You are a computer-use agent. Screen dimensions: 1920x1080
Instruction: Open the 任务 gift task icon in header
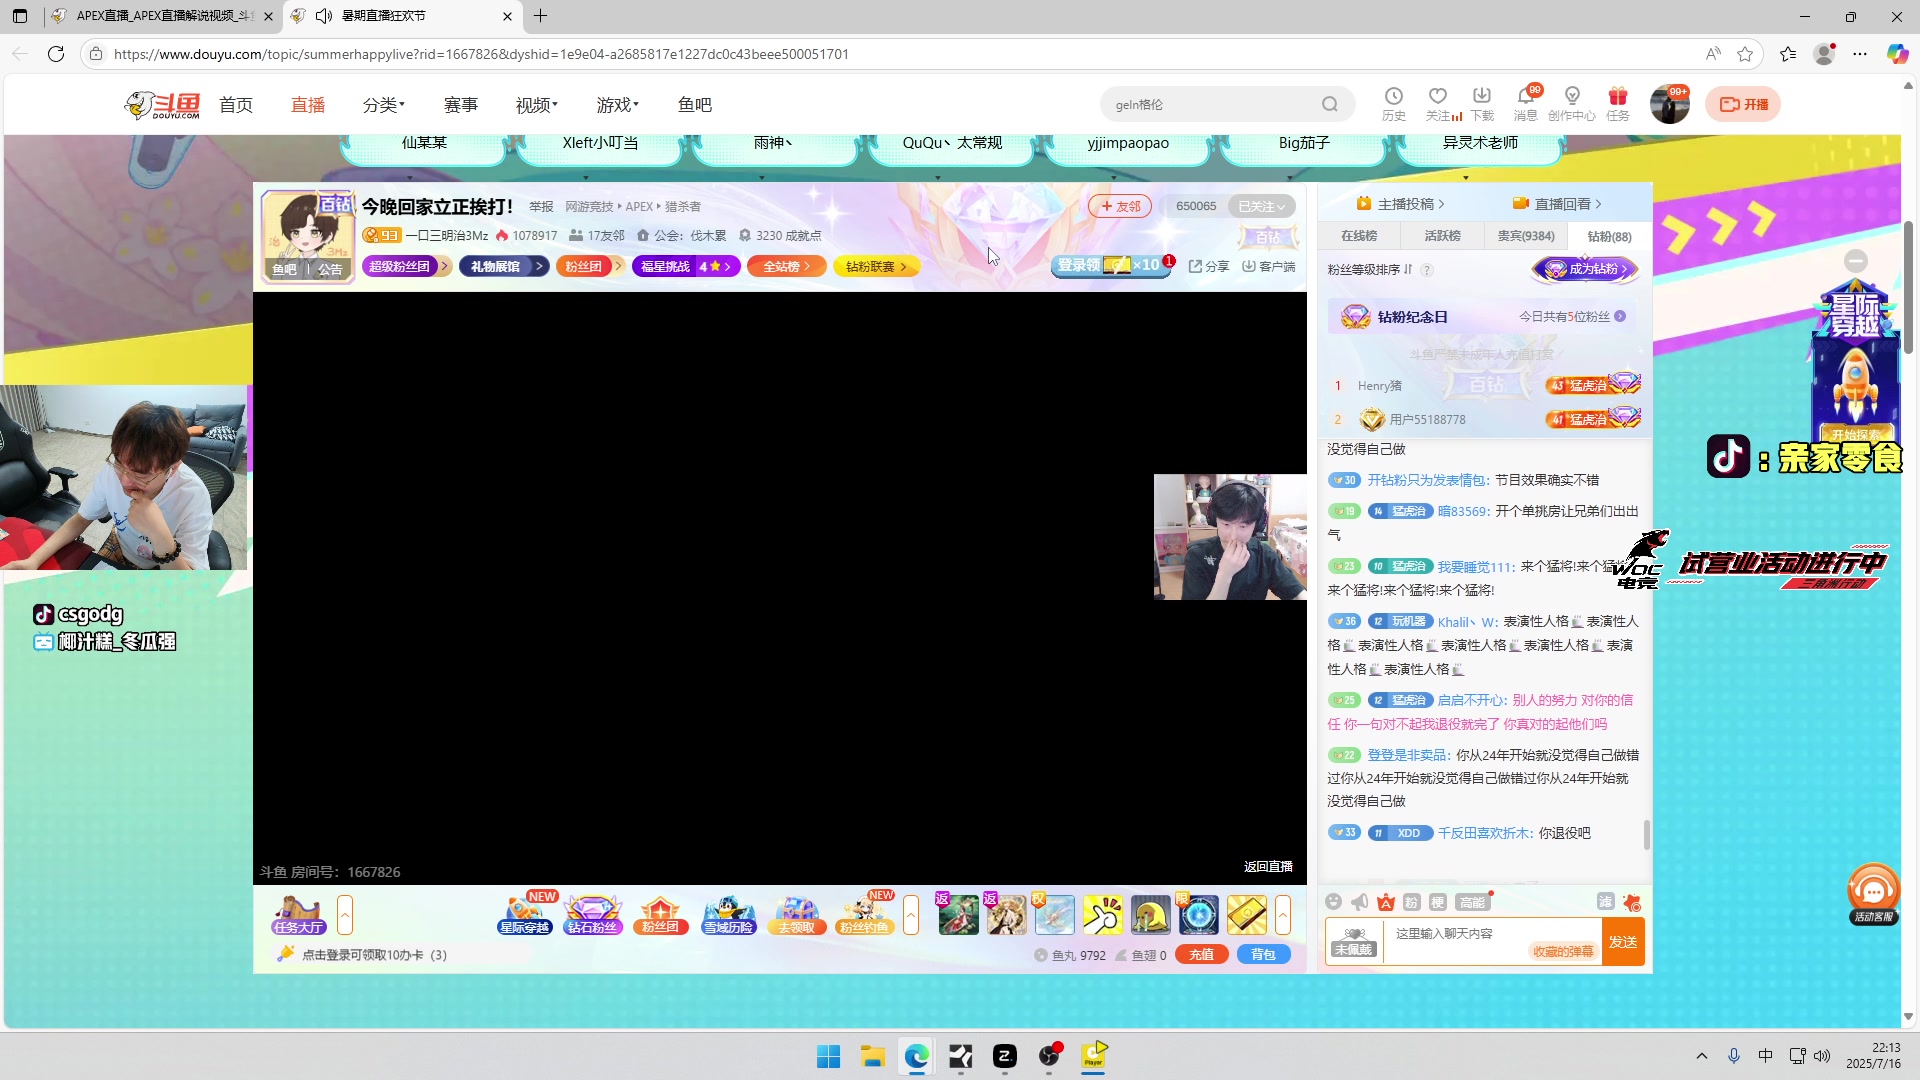coord(1618,103)
